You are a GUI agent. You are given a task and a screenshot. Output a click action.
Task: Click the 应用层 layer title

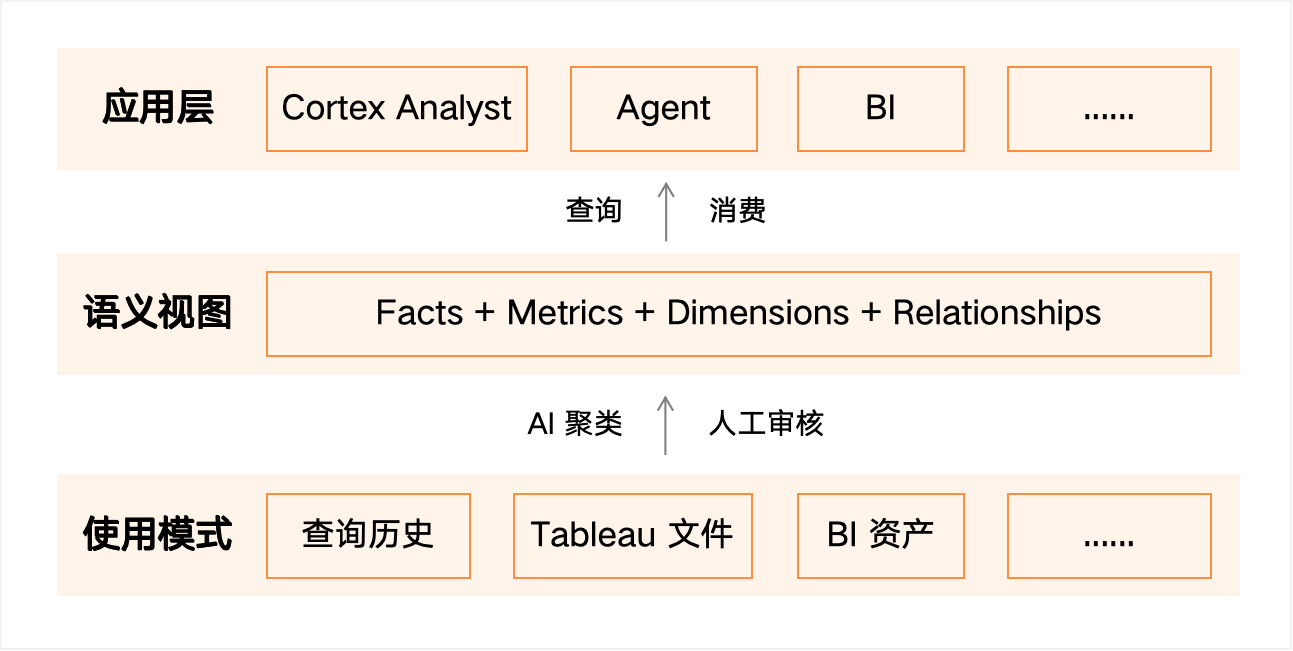click(x=158, y=109)
